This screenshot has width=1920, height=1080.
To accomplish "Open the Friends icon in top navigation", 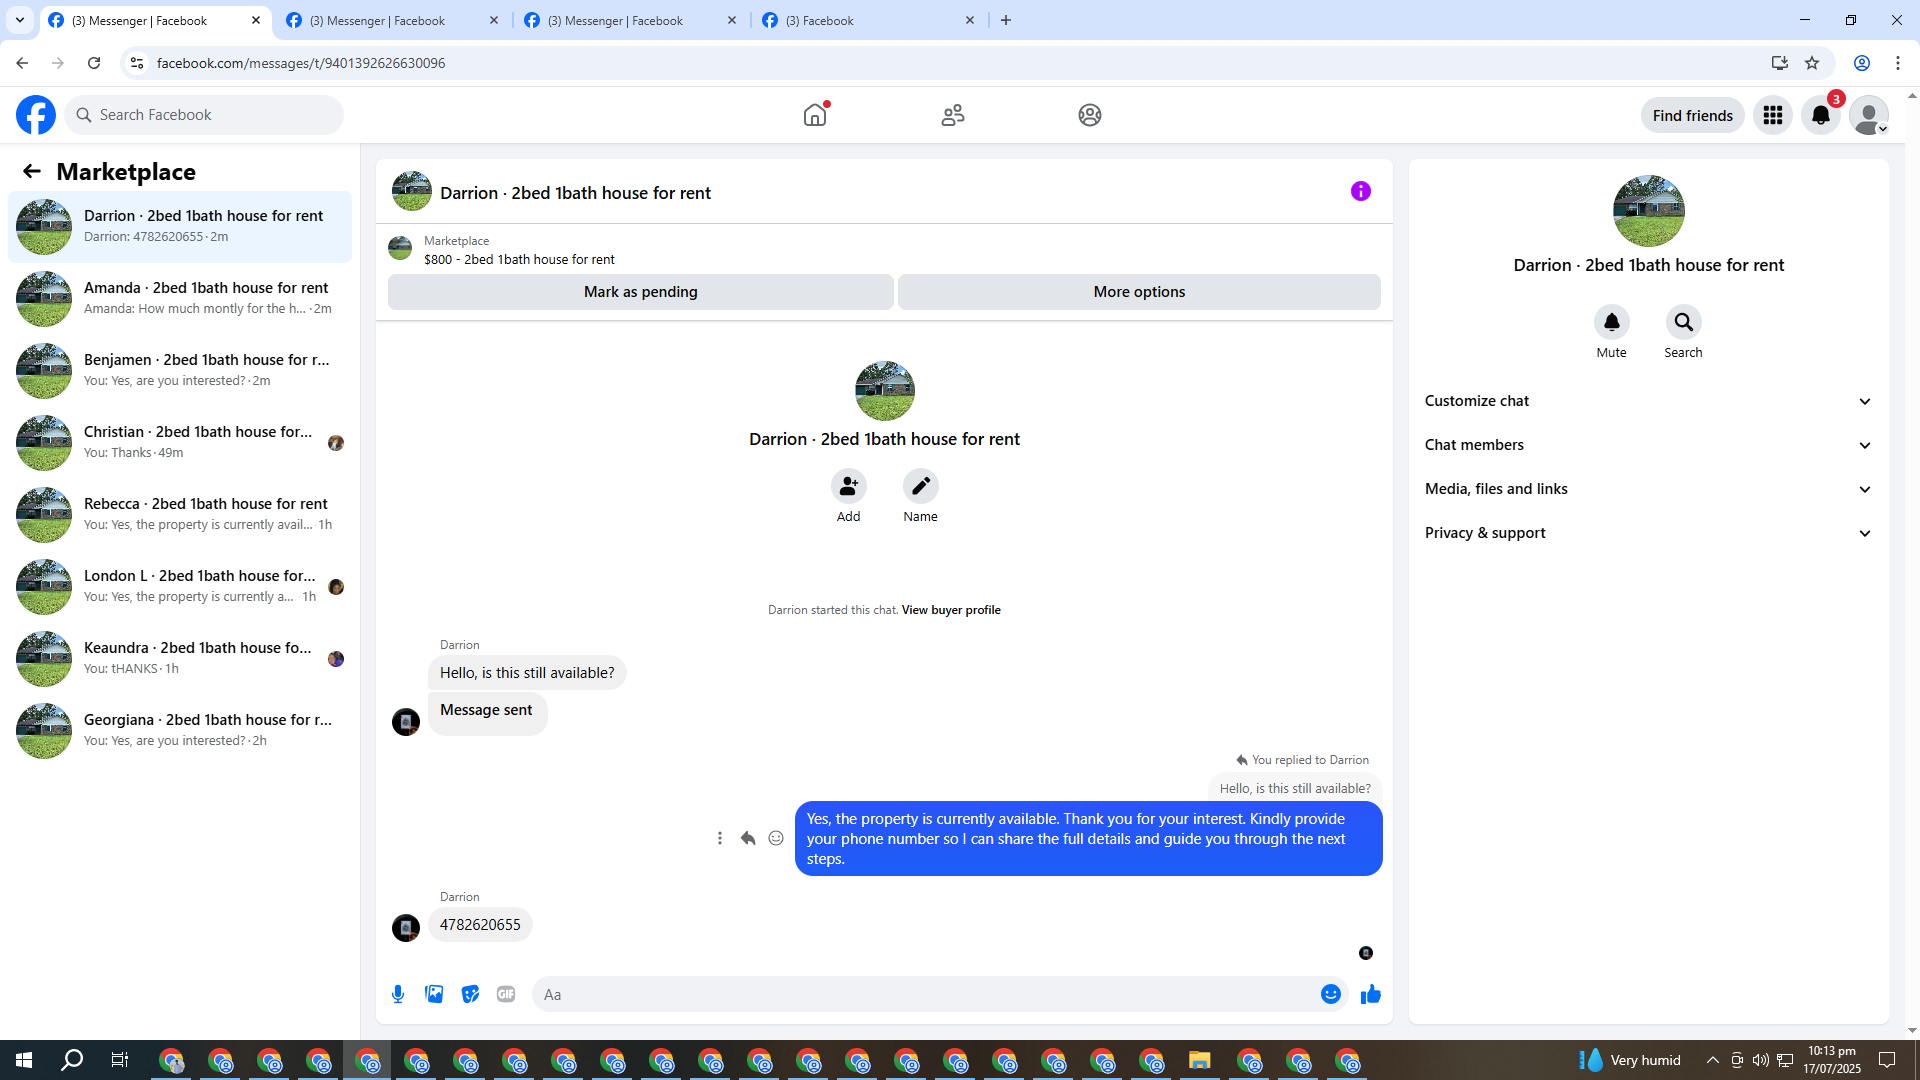I will tap(953, 115).
